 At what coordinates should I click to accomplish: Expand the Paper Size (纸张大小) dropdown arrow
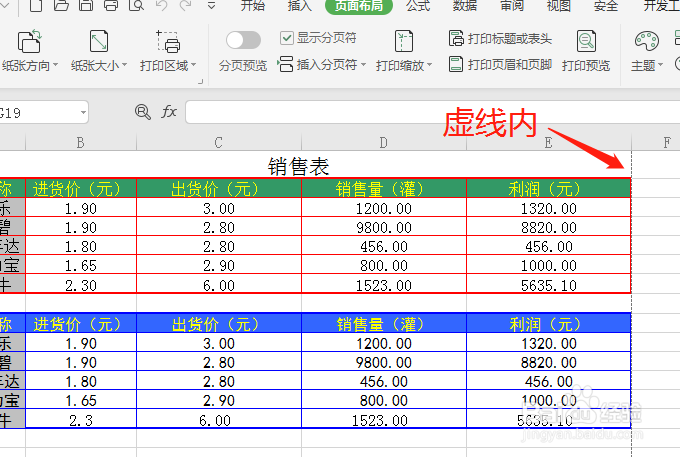124,65
